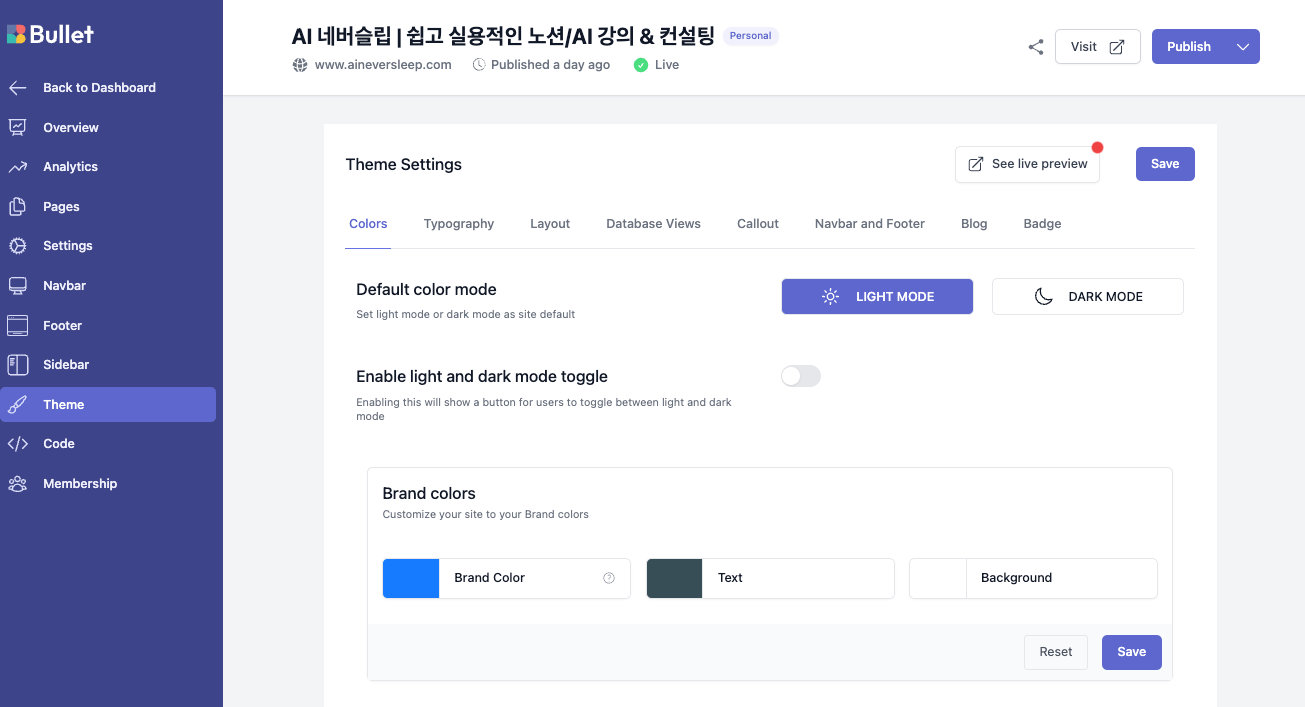Click See live preview button

[1027, 164]
